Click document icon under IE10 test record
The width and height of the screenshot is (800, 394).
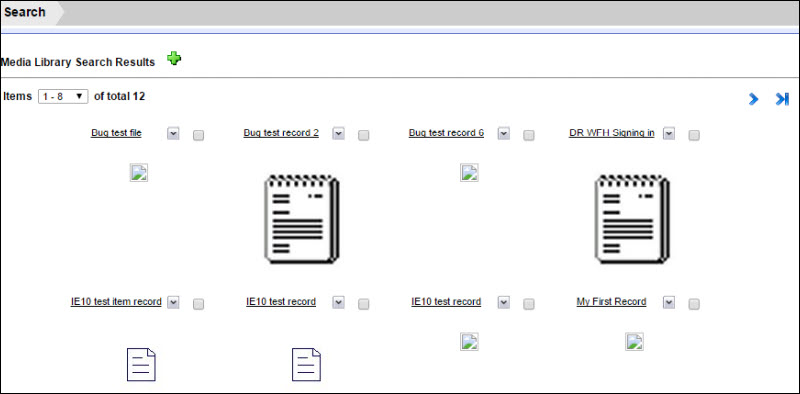(x=306, y=364)
